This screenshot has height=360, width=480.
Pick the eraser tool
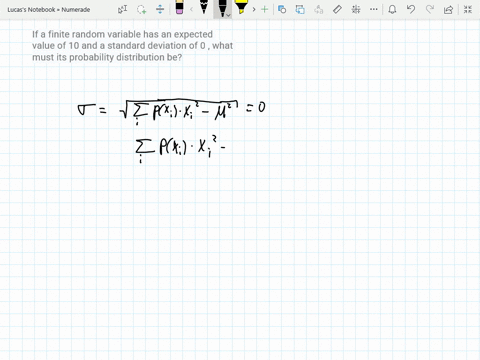(x=179, y=7)
